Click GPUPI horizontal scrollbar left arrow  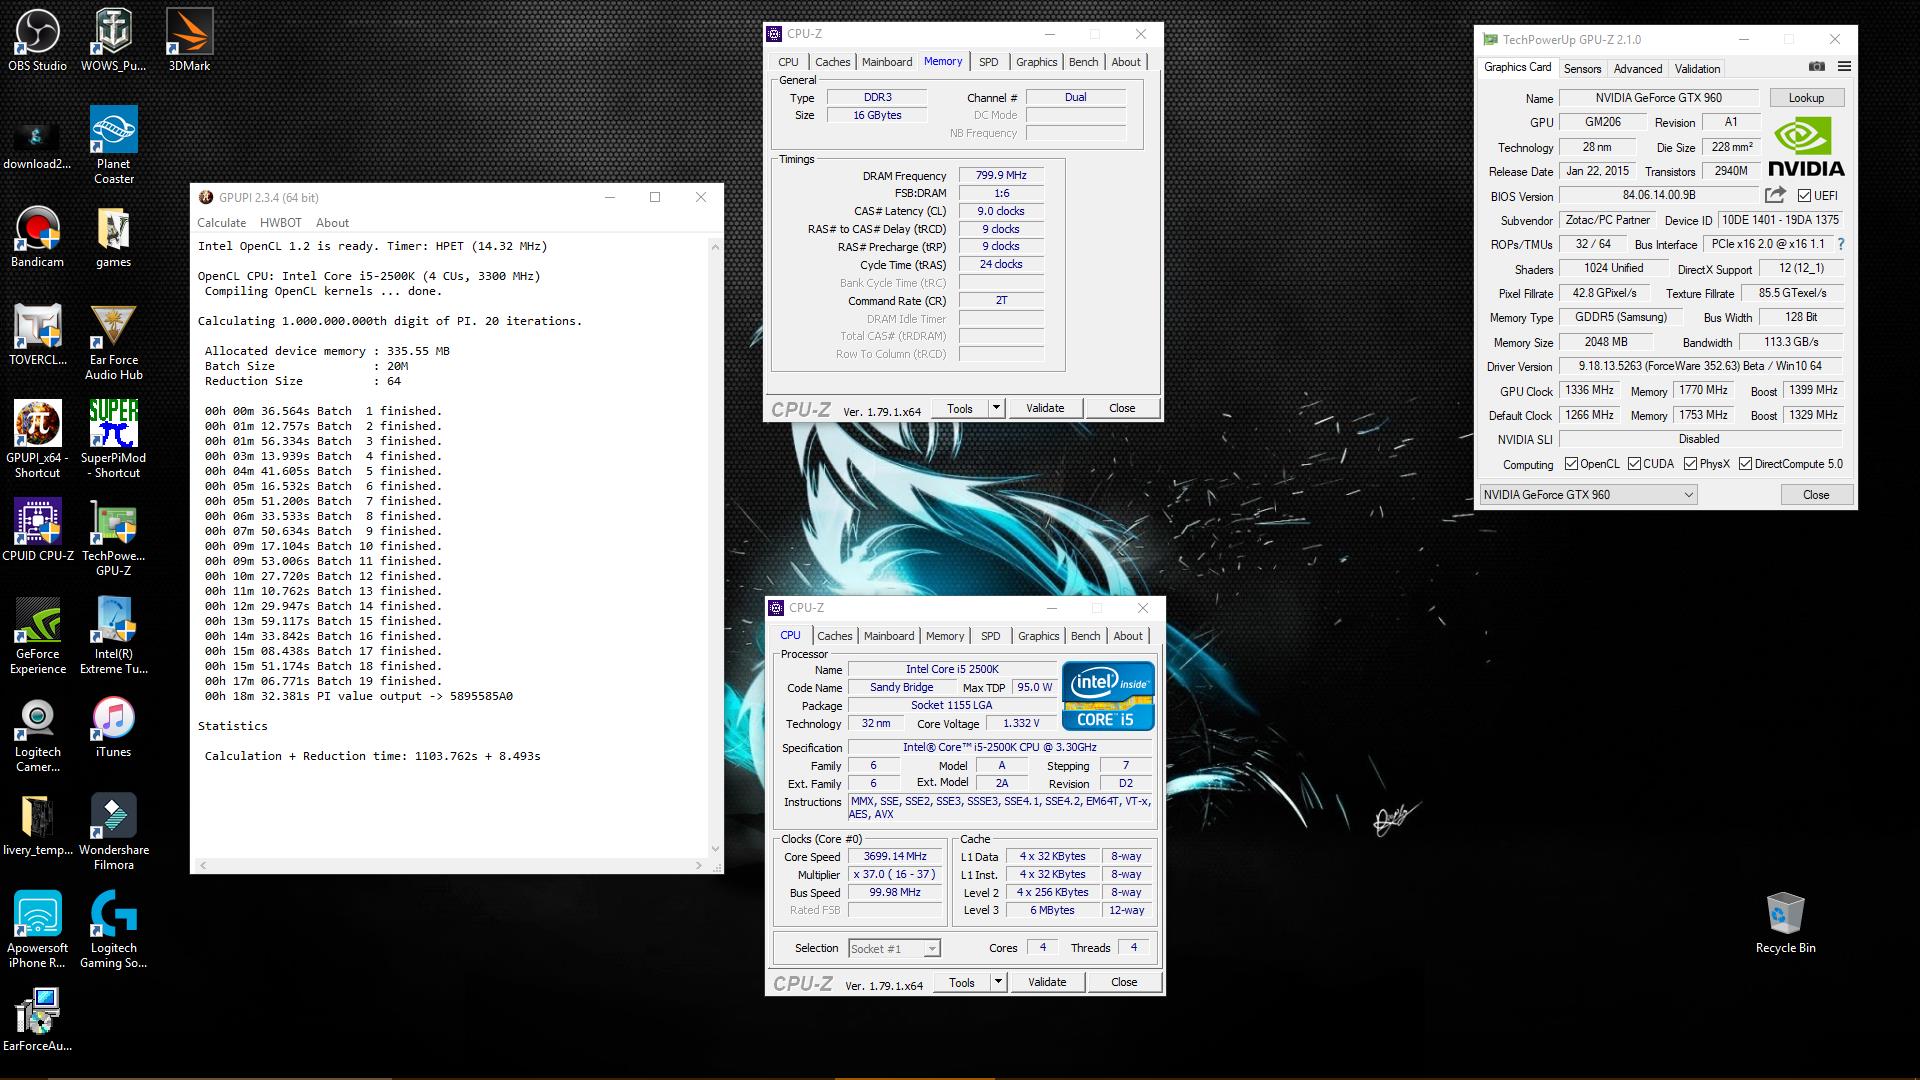point(203,866)
